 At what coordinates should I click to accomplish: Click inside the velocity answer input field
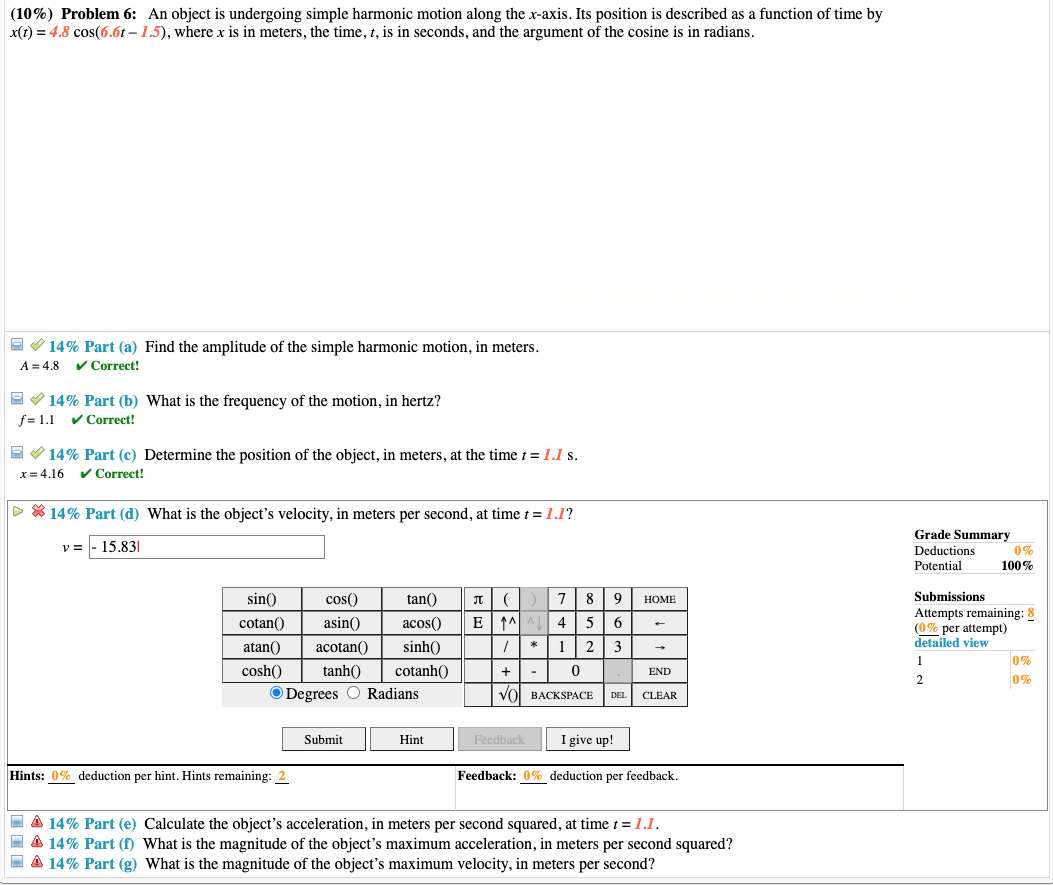click(207, 547)
